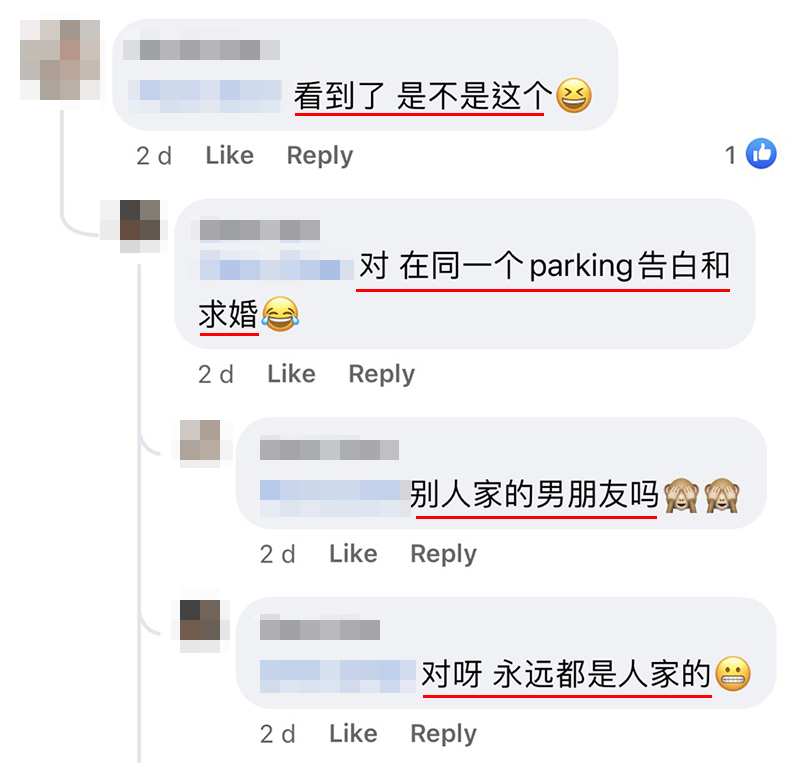Click blurred tagged name before 对呀 永远都是
Screen dimensions: 800x763
coord(338,676)
